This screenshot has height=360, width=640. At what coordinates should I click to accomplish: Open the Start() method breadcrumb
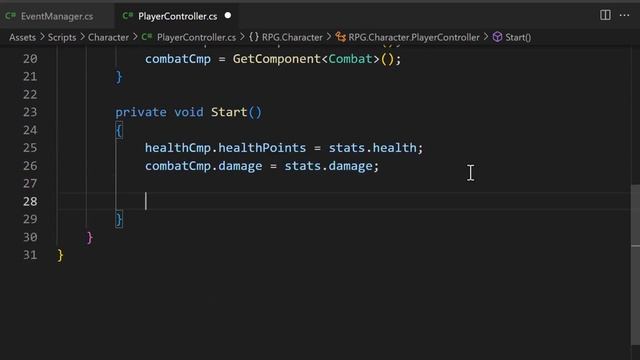point(518,37)
